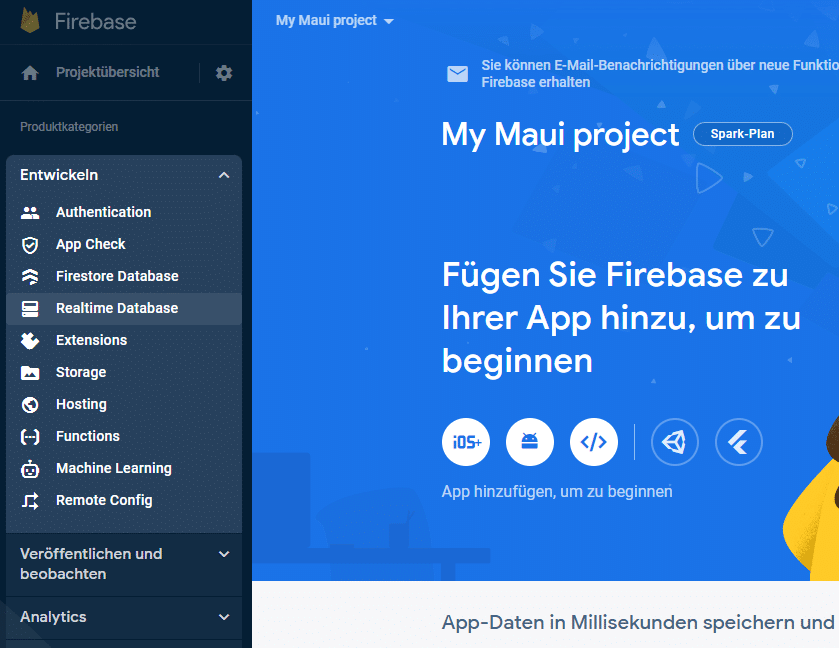The height and width of the screenshot is (648, 839).
Task: Open Functions in the sidebar
Action: pyautogui.click(x=124, y=437)
